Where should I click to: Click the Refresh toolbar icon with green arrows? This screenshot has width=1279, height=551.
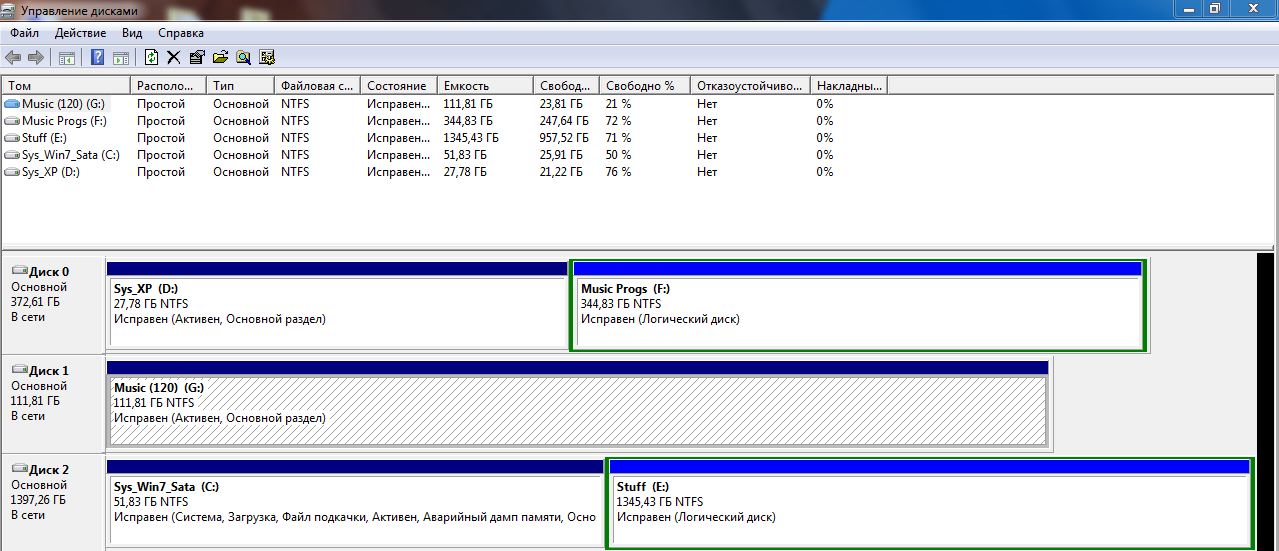151,57
